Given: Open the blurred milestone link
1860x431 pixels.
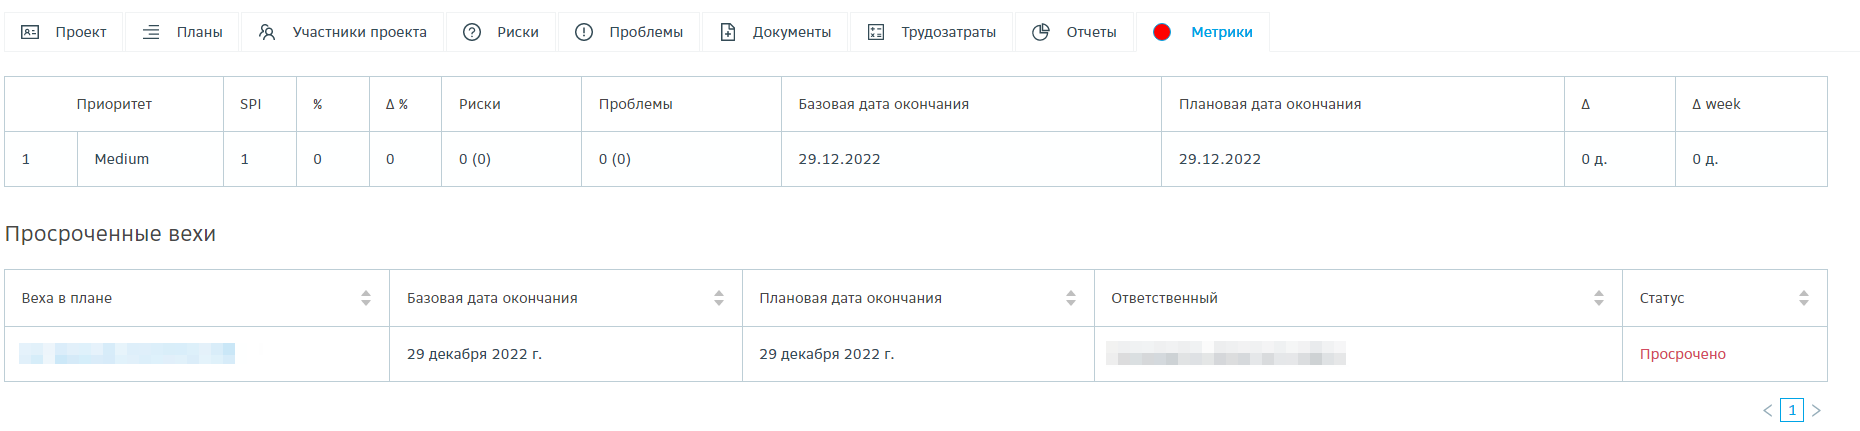Looking at the screenshot, I should (127, 354).
